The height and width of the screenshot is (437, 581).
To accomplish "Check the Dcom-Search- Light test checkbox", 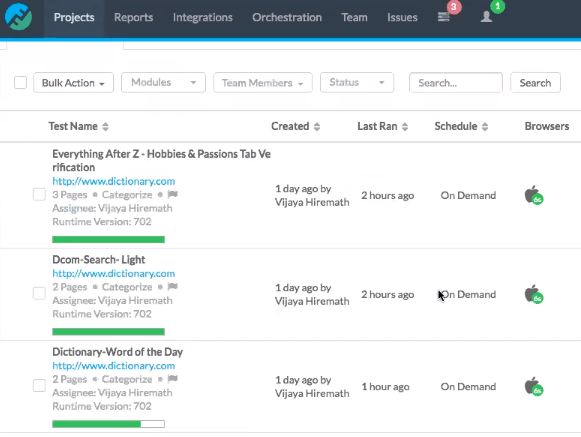I will pyautogui.click(x=39, y=293).
